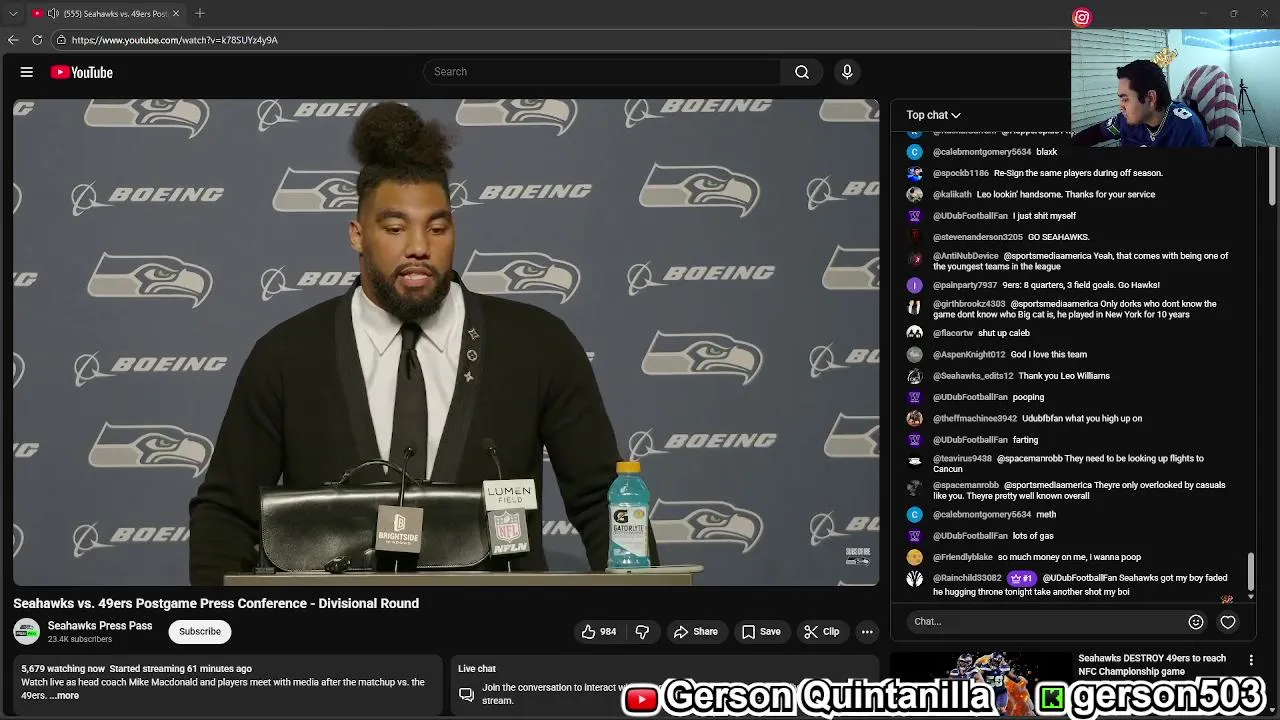This screenshot has width=1280, height=720.
Task: Save the video to a playlist
Action: click(x=761, y=631)
